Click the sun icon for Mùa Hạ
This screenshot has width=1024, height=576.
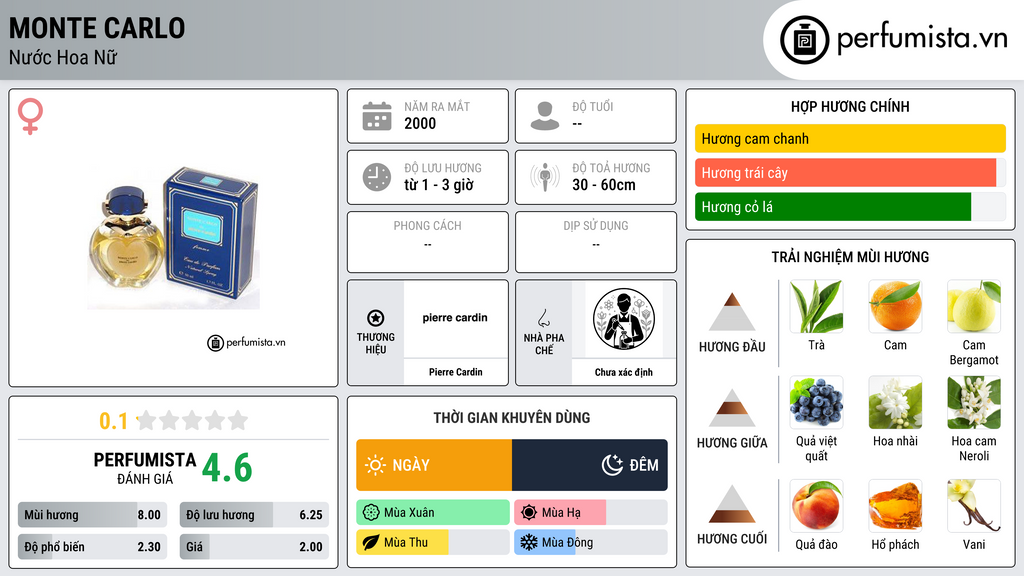coord(529,513)
